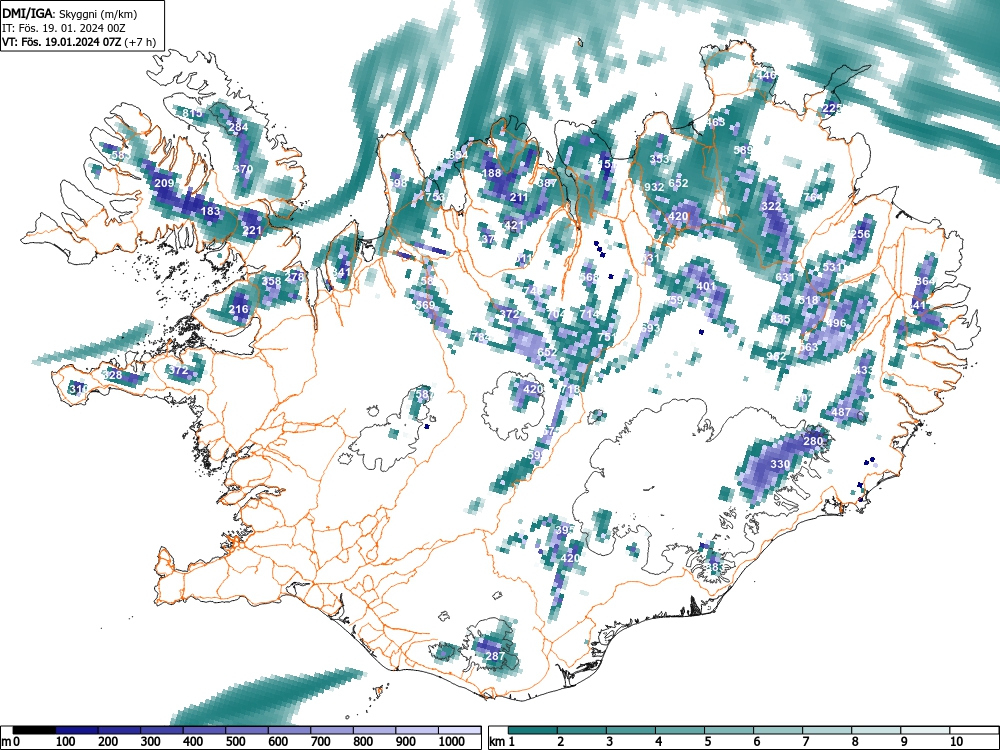The image size is (1000, 750).
Task: Click the 'km 1' label on the distance scale
Action: 502,742
